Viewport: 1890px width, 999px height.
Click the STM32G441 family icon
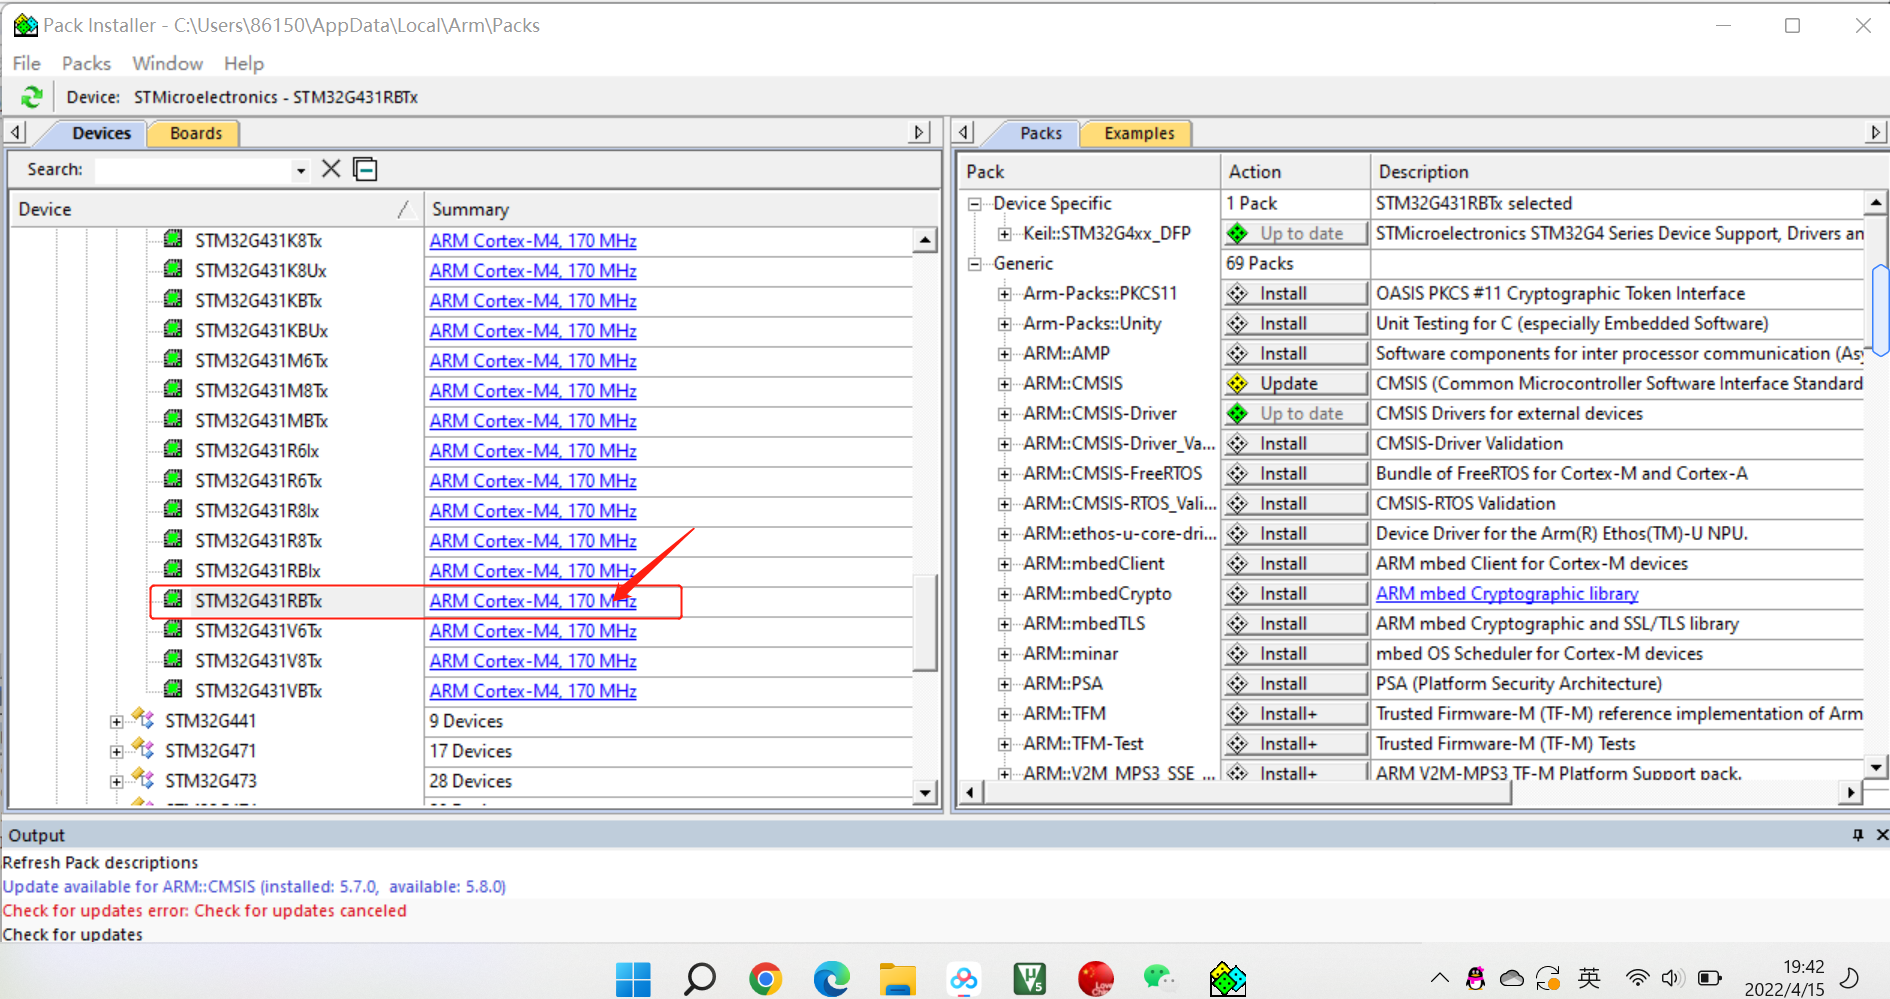point(143,719)
